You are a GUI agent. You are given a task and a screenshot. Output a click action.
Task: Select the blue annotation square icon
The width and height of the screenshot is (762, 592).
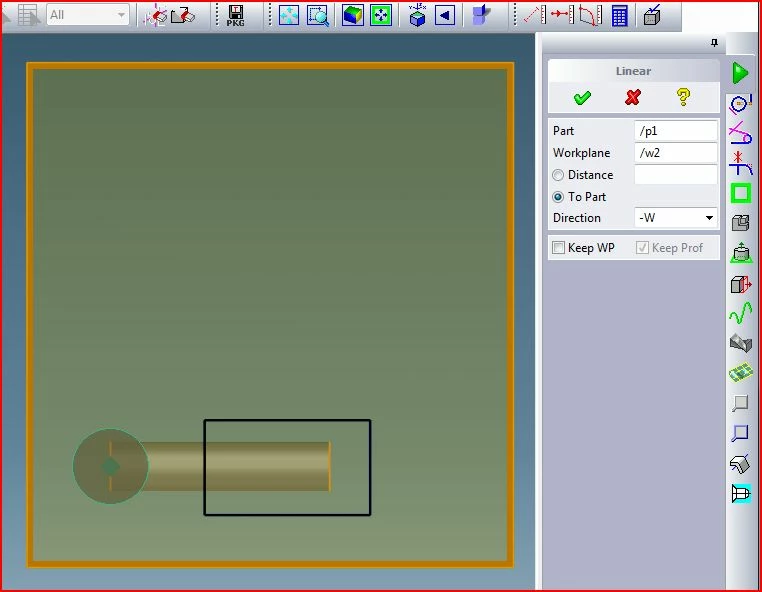740,433
